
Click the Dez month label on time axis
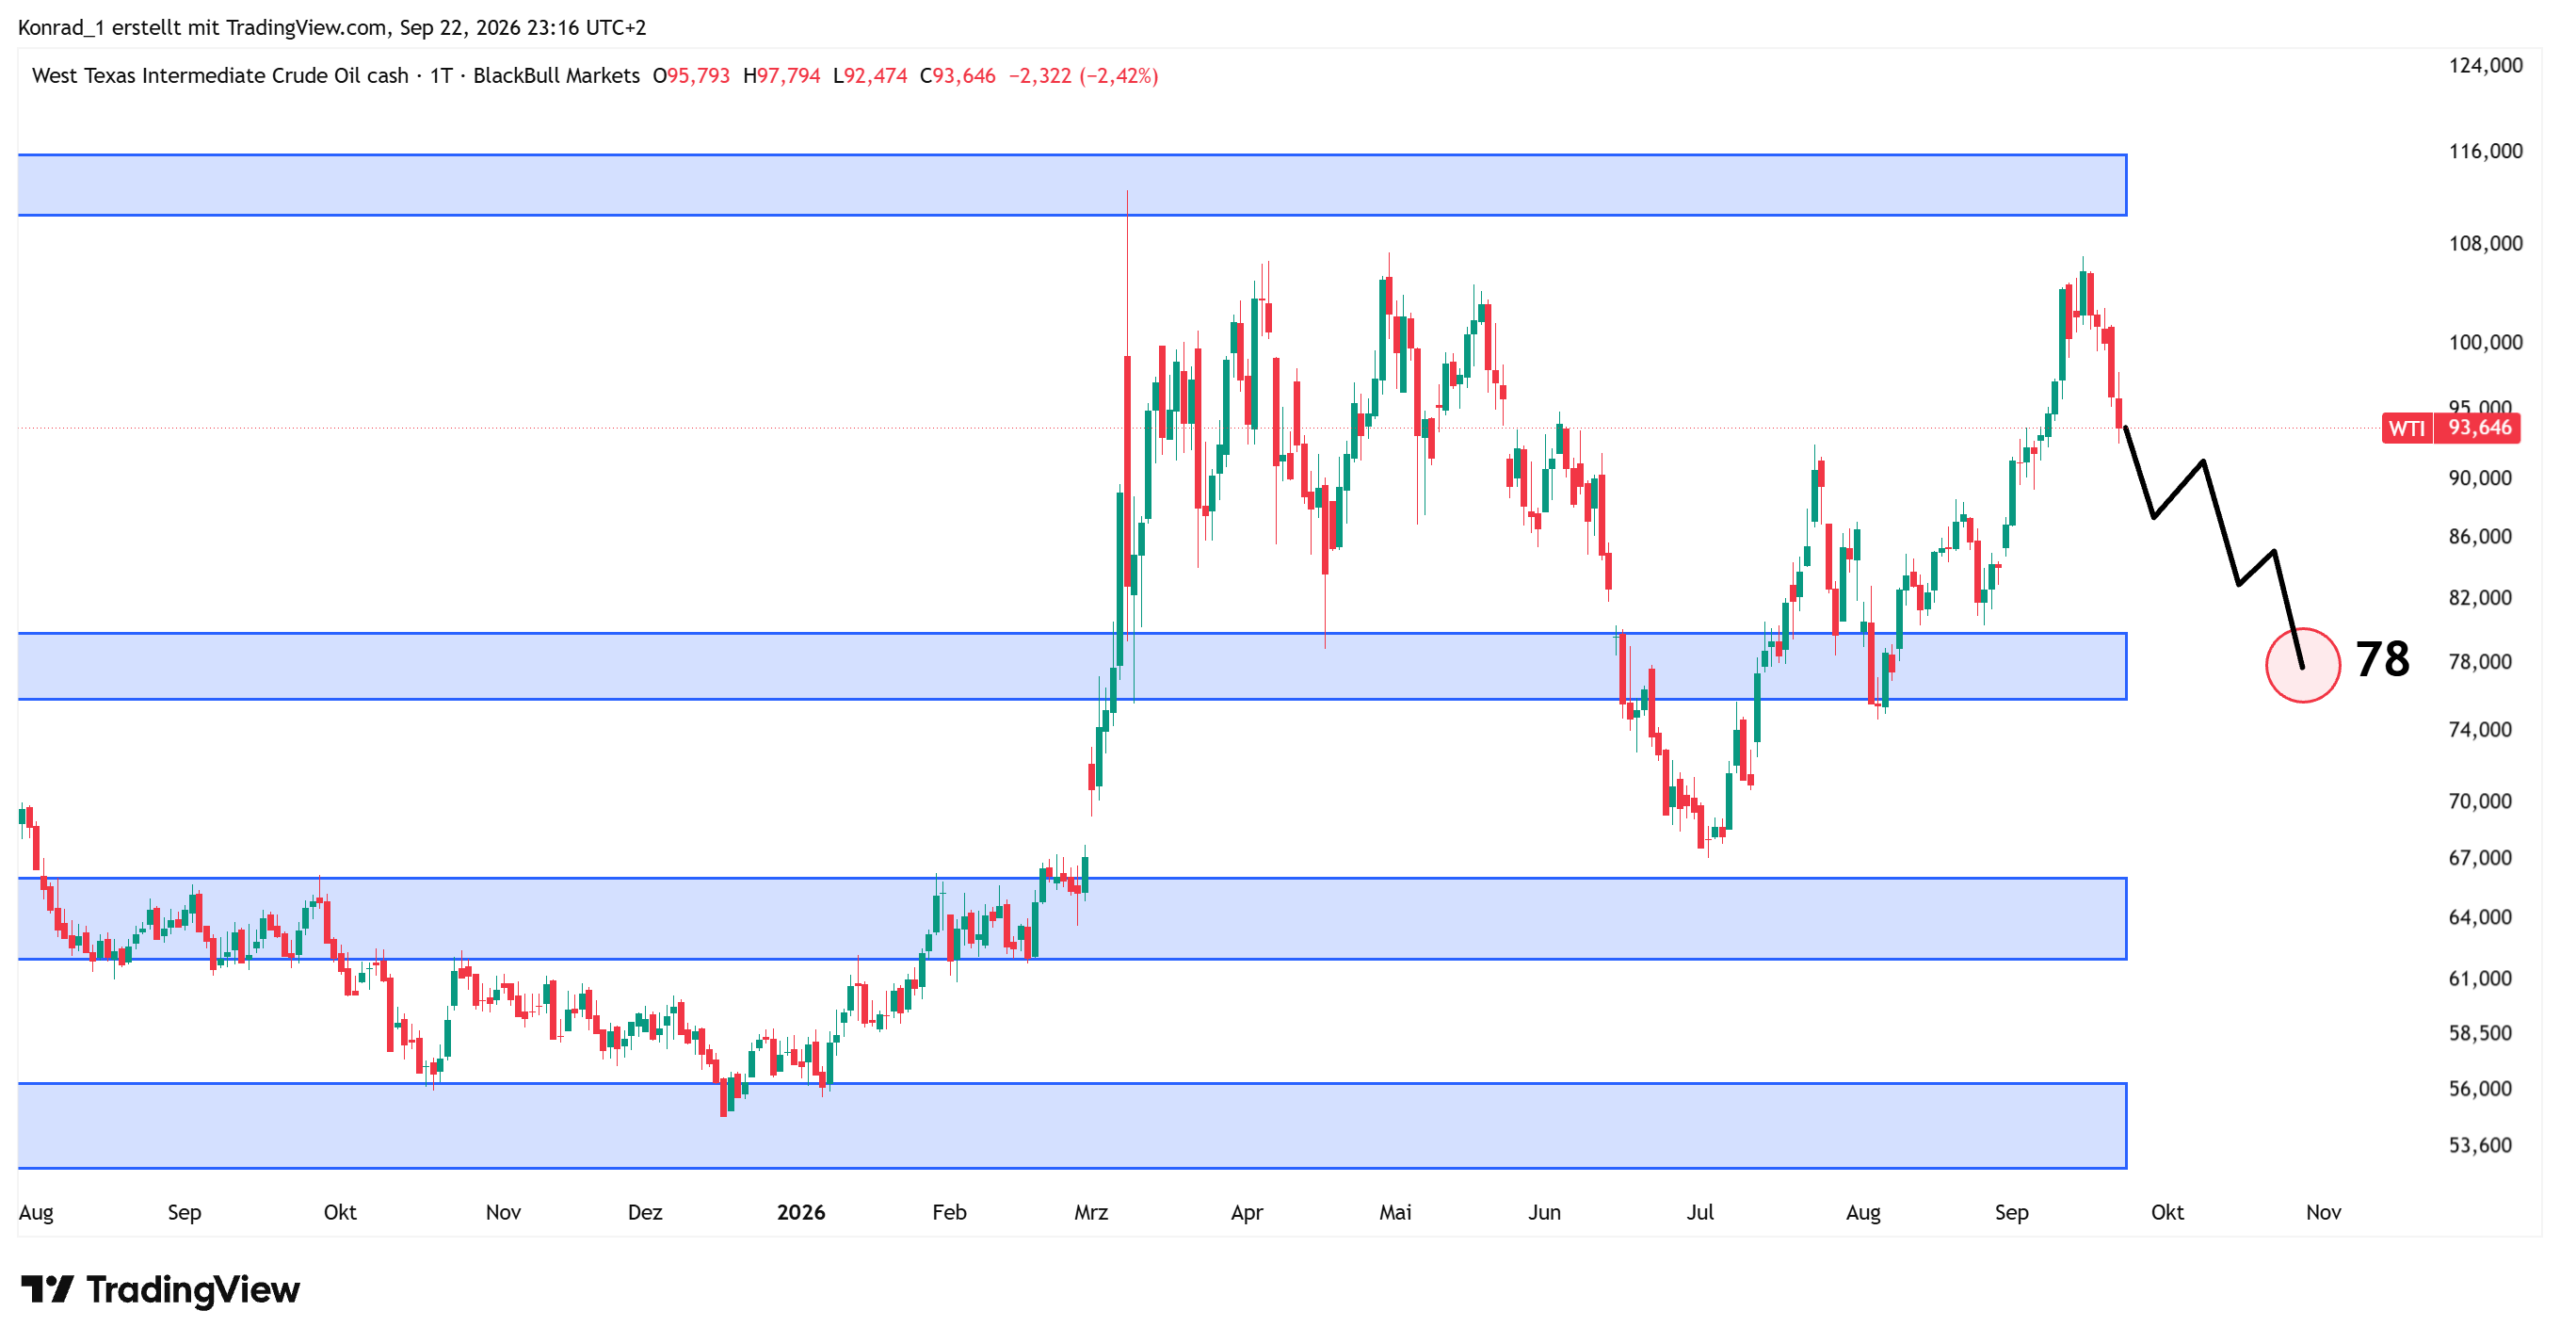645,1212
